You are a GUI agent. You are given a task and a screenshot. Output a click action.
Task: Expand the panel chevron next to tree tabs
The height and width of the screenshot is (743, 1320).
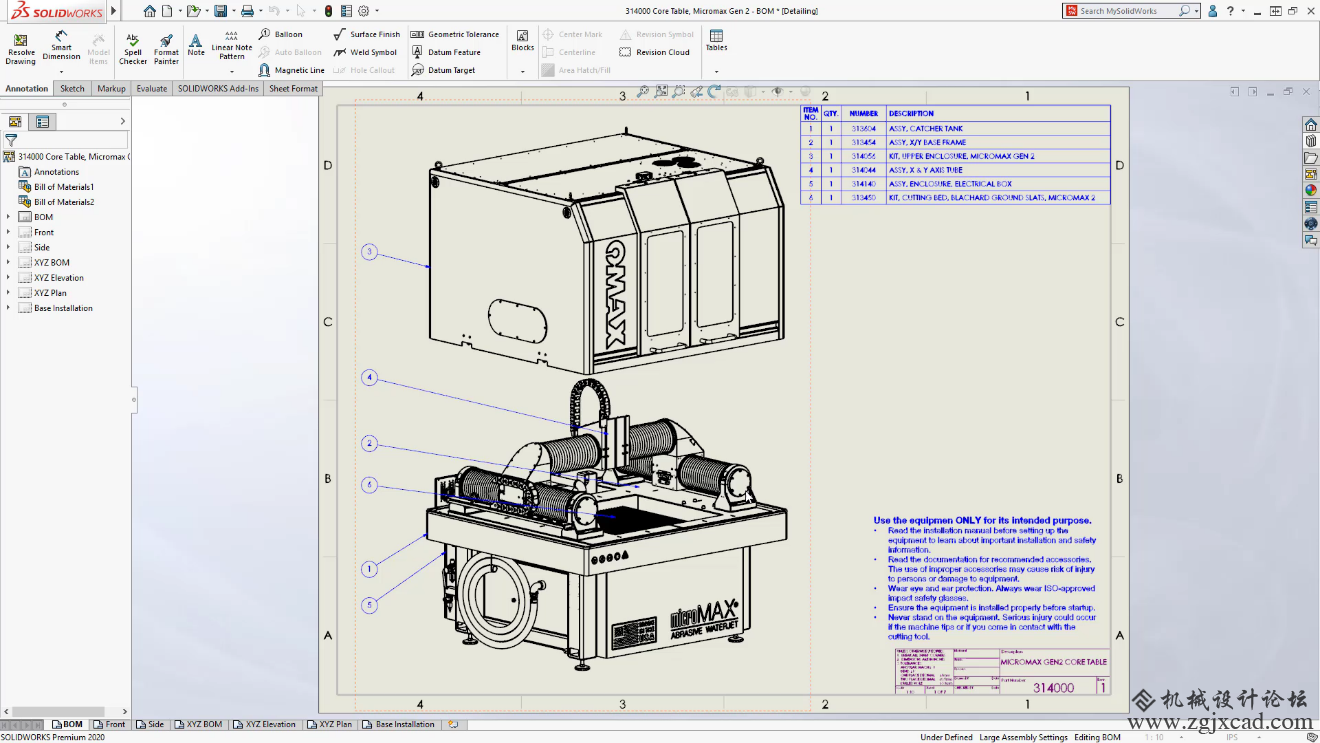tap(123, 121)
